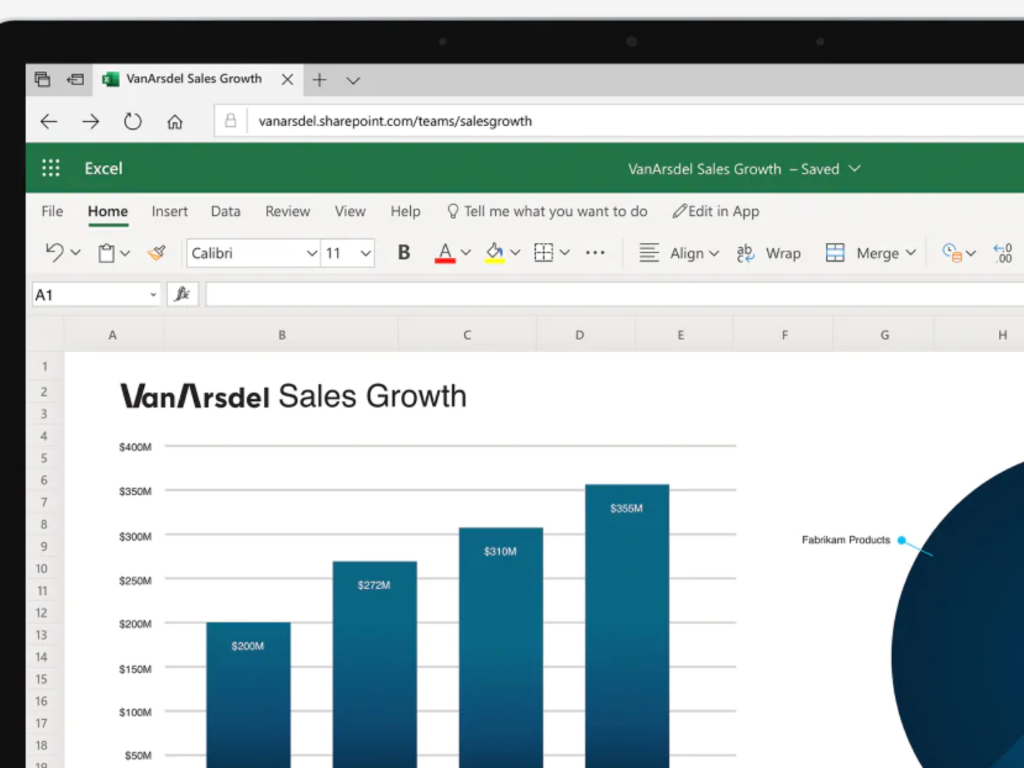
Task: Go back in the browser
Action: [49, 121]
